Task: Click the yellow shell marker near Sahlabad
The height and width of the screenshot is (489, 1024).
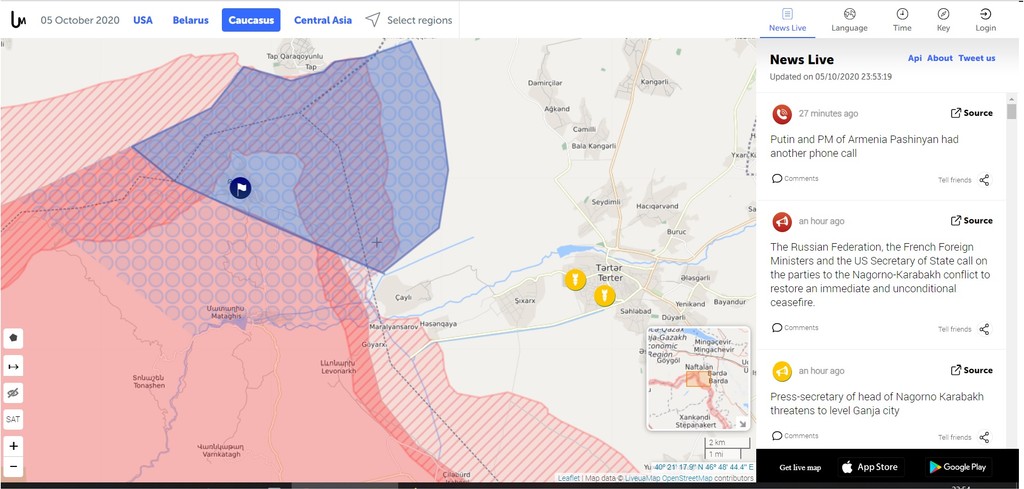Action: pos(605,296)
